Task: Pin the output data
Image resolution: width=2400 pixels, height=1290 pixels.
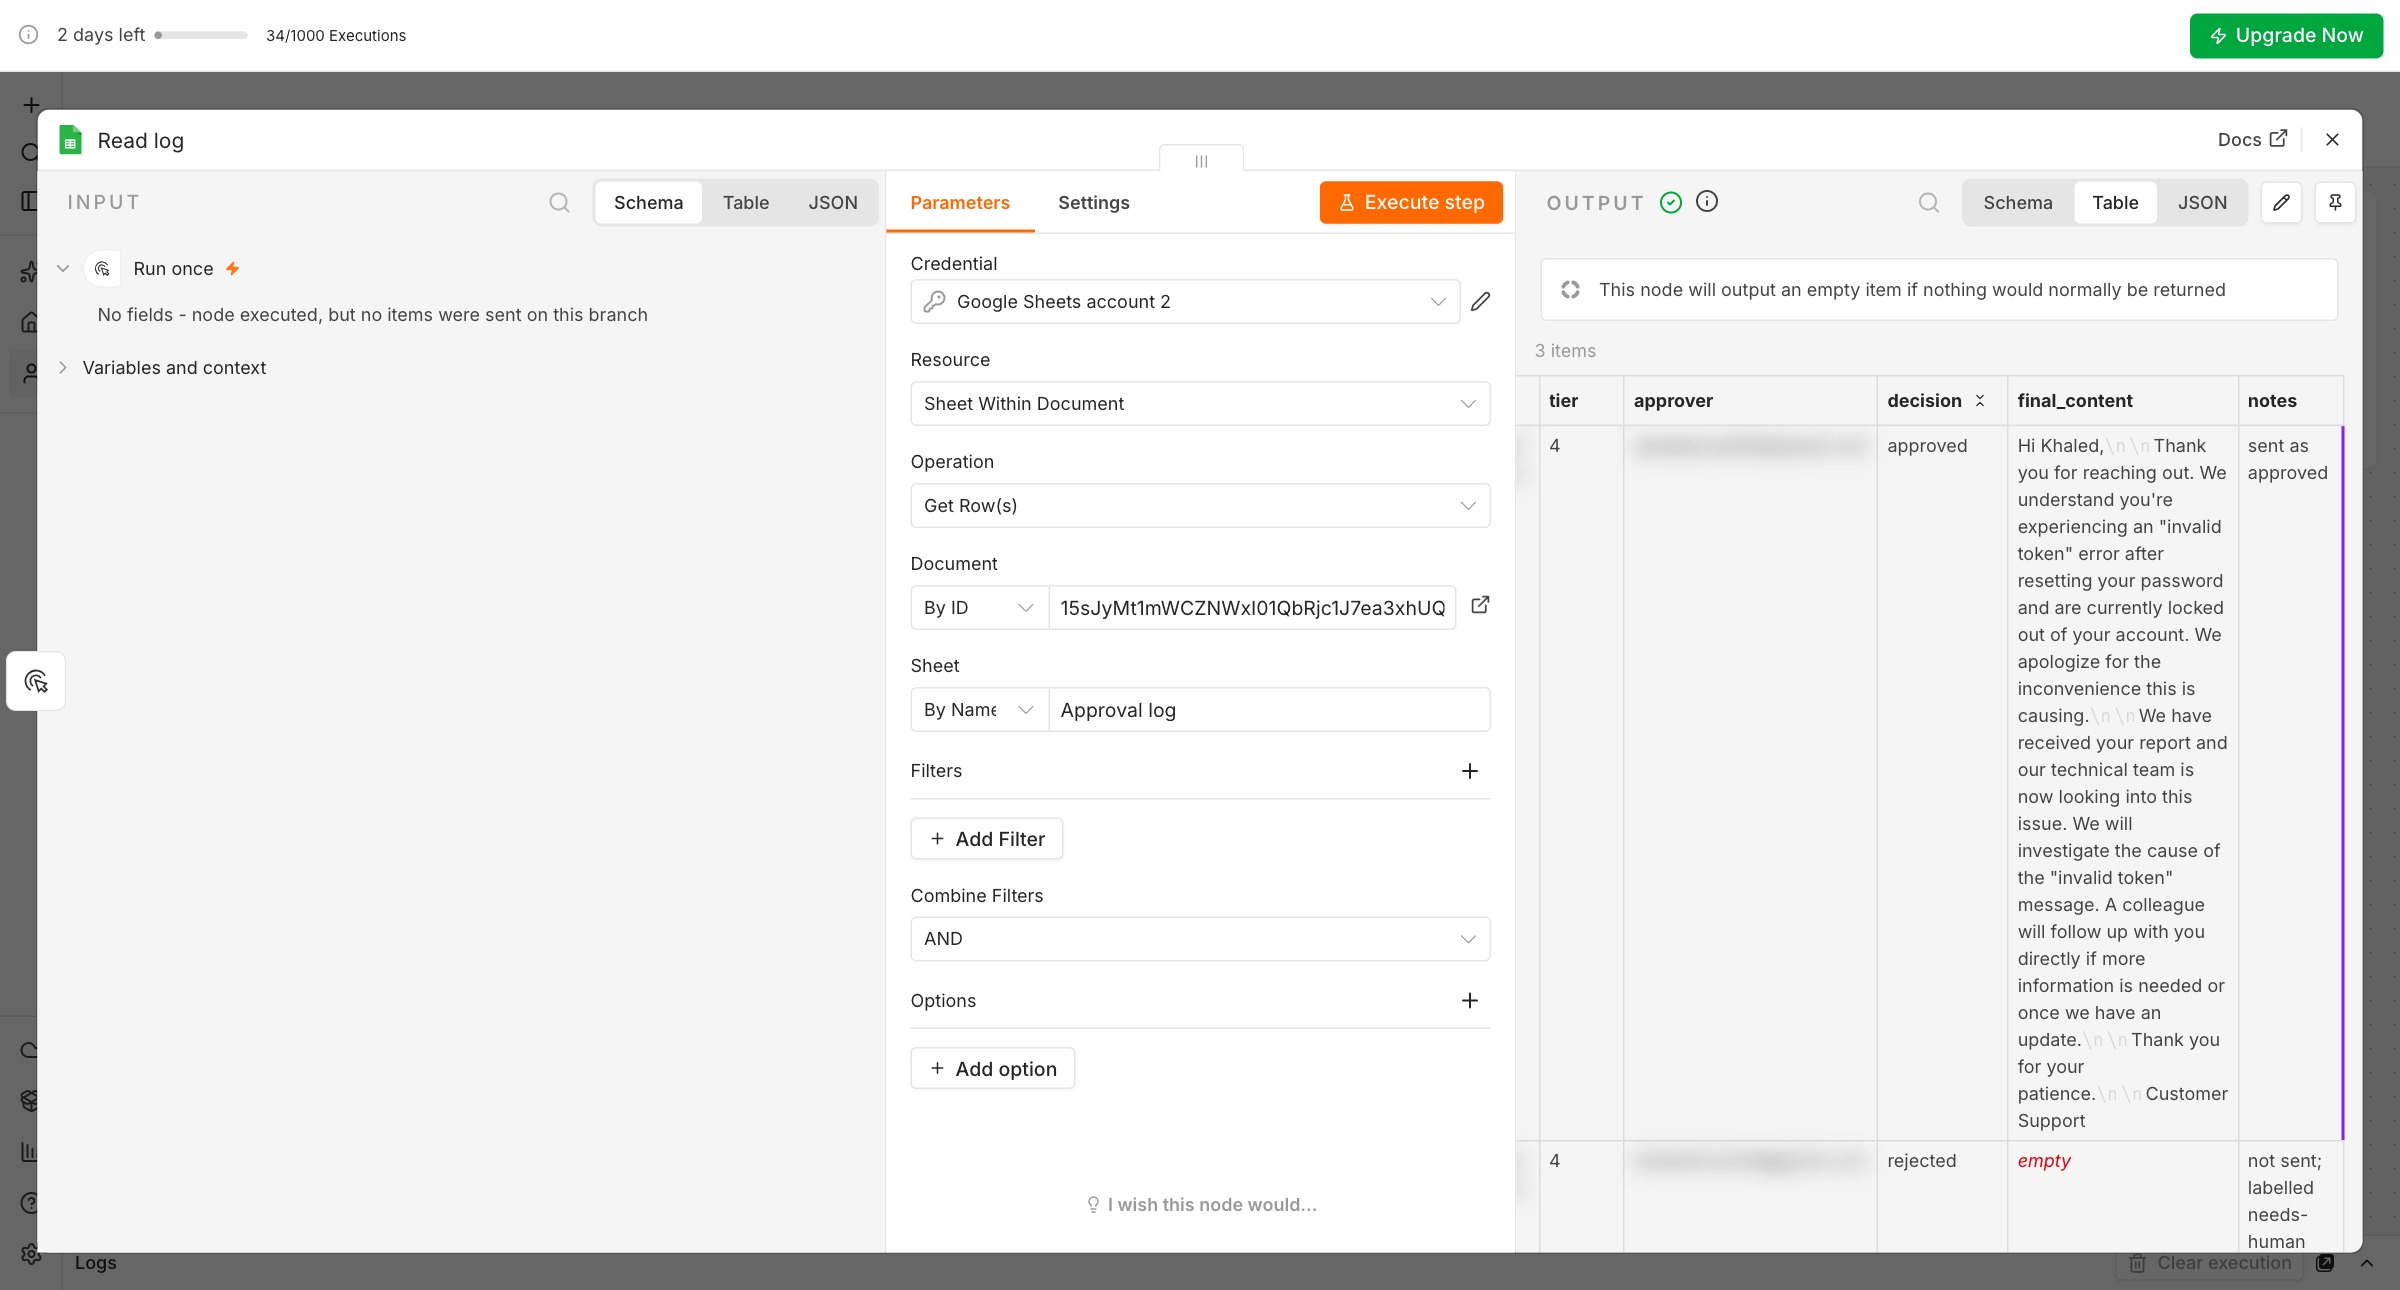Action: click(x=2335, y=203)
